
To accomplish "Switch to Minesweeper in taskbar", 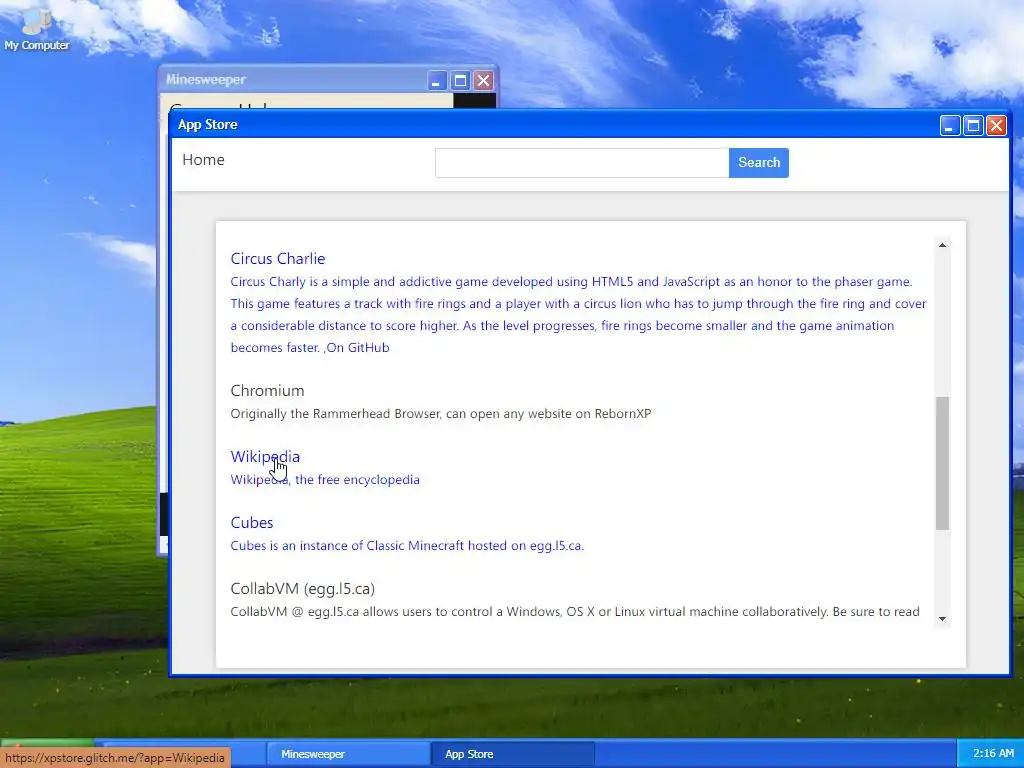I will 348,754.
